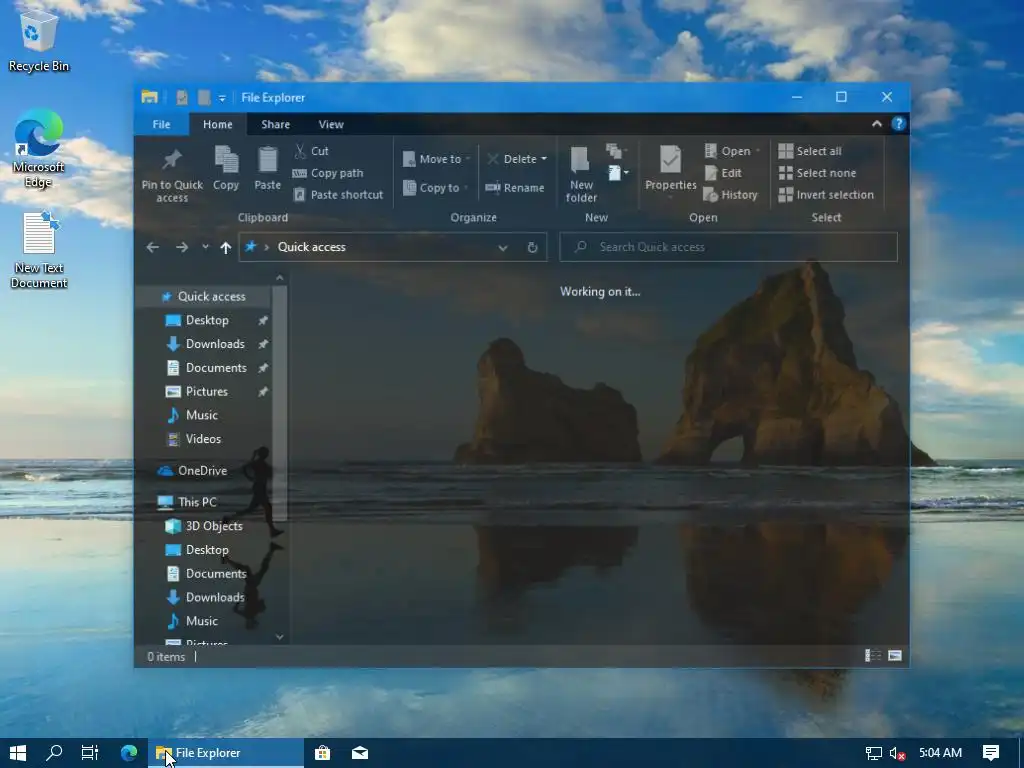Click the Cut scissors button
The width and height of the screenshot is (1024, 768).
click(x=312, y=151)
